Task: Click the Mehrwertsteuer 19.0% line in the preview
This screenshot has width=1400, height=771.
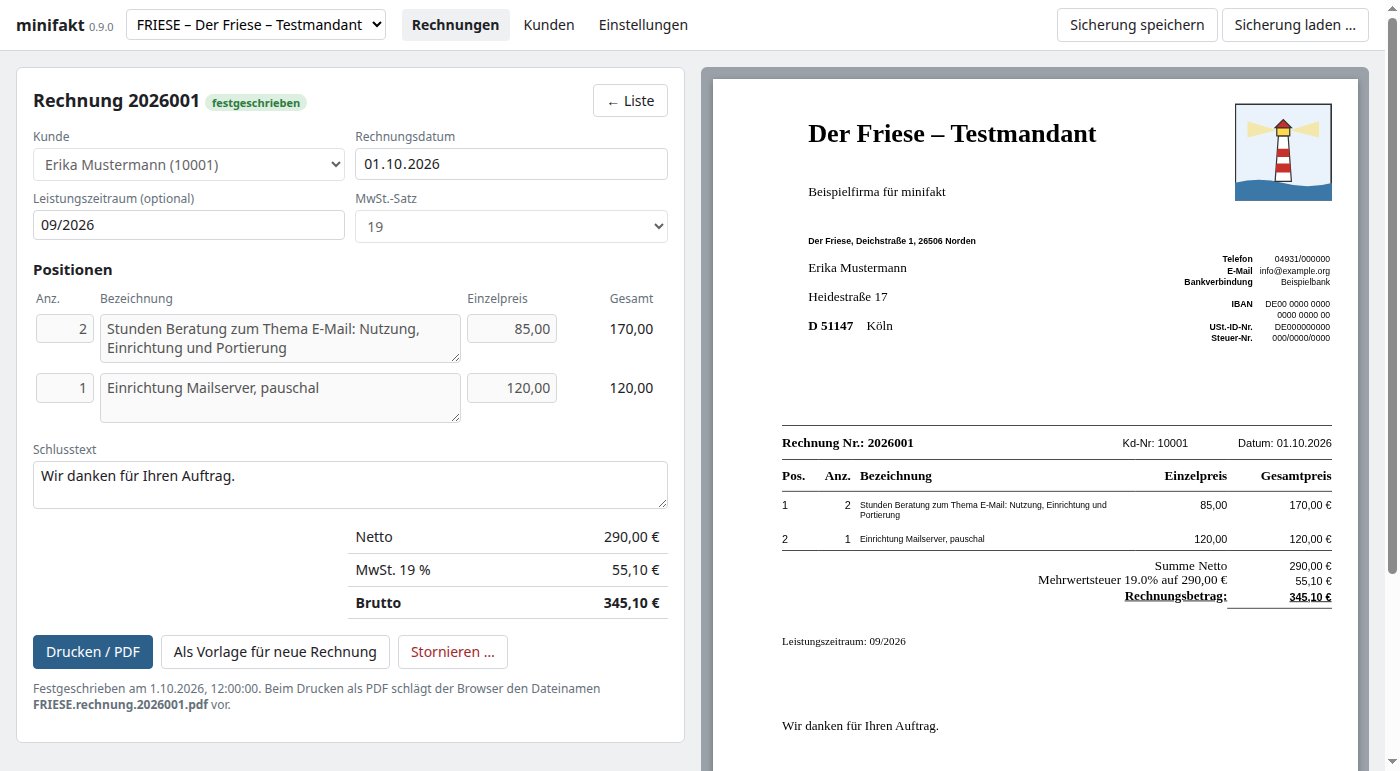Action: [x=1133, y=580]
